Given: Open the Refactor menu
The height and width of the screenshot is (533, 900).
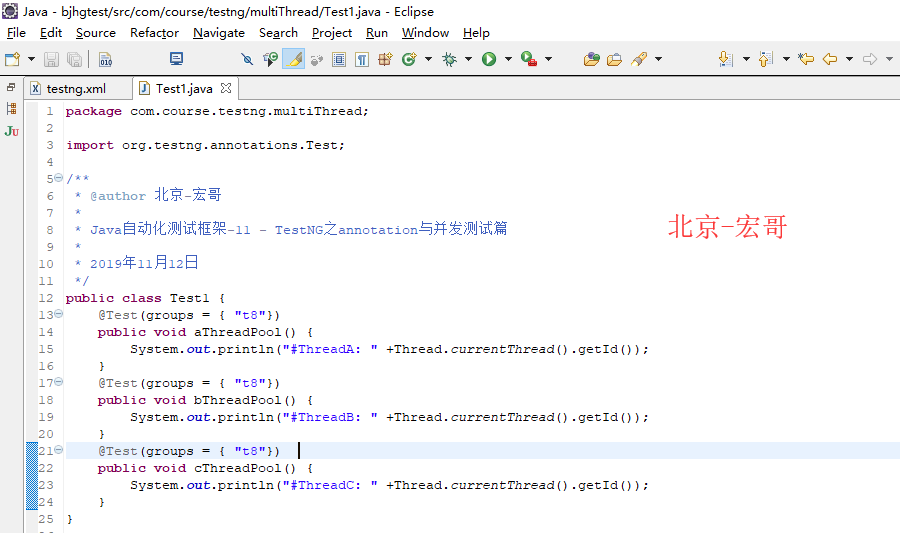Looking at the screenshot, I should [154, 33].
